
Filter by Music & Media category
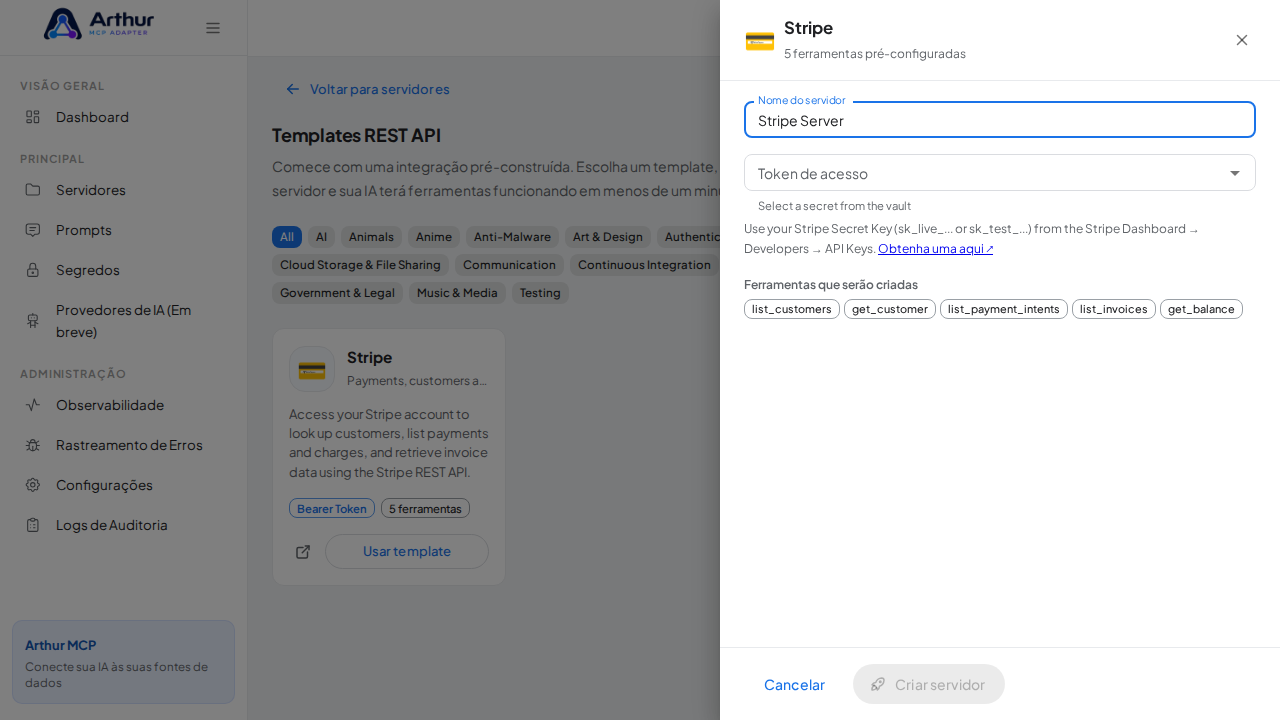coord(457,293)
